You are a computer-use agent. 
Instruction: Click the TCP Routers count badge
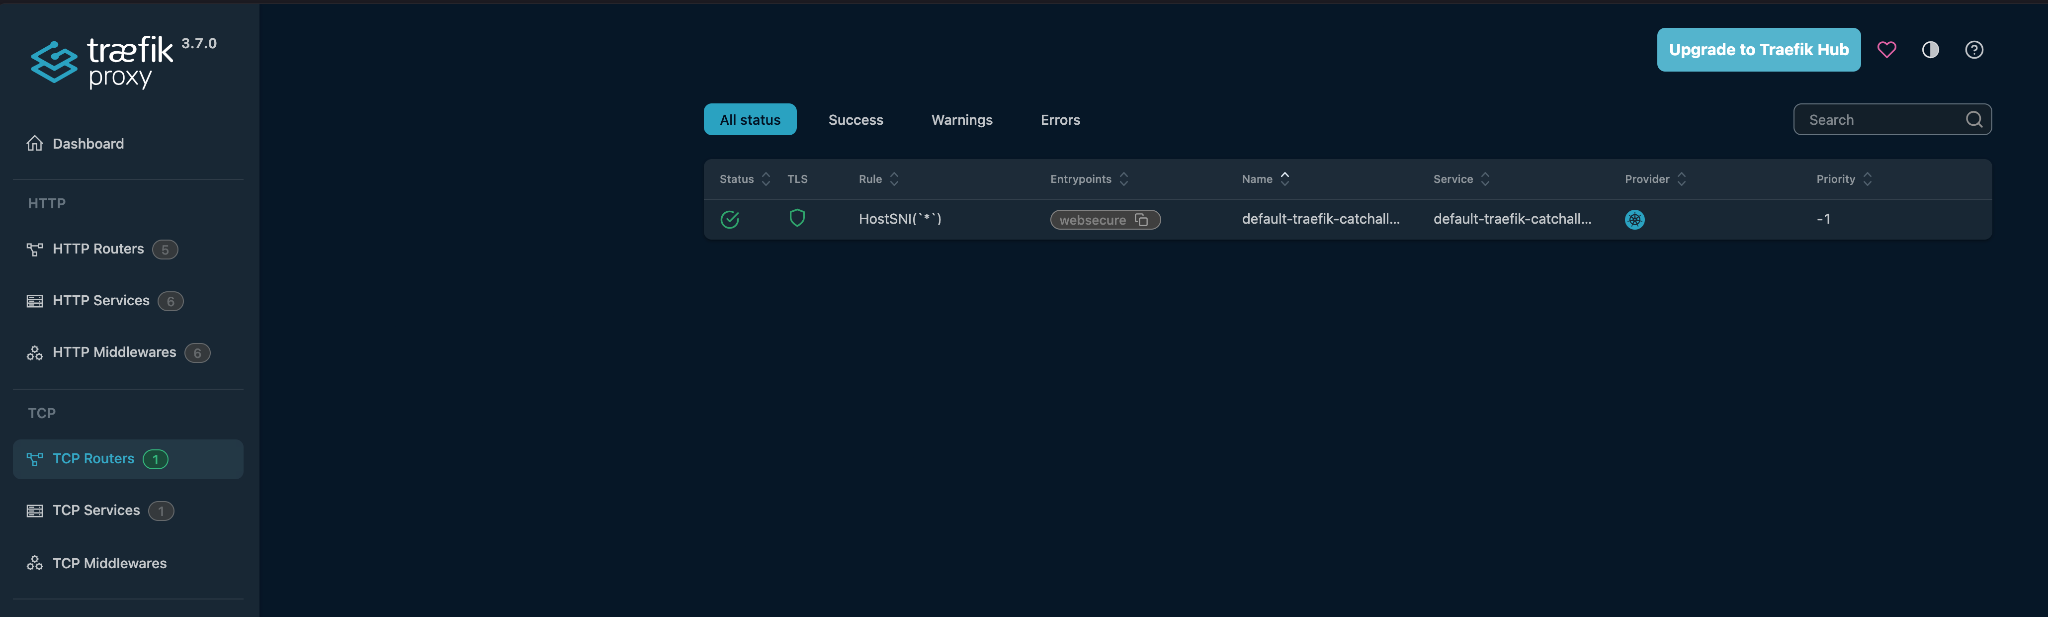point(155,459)
